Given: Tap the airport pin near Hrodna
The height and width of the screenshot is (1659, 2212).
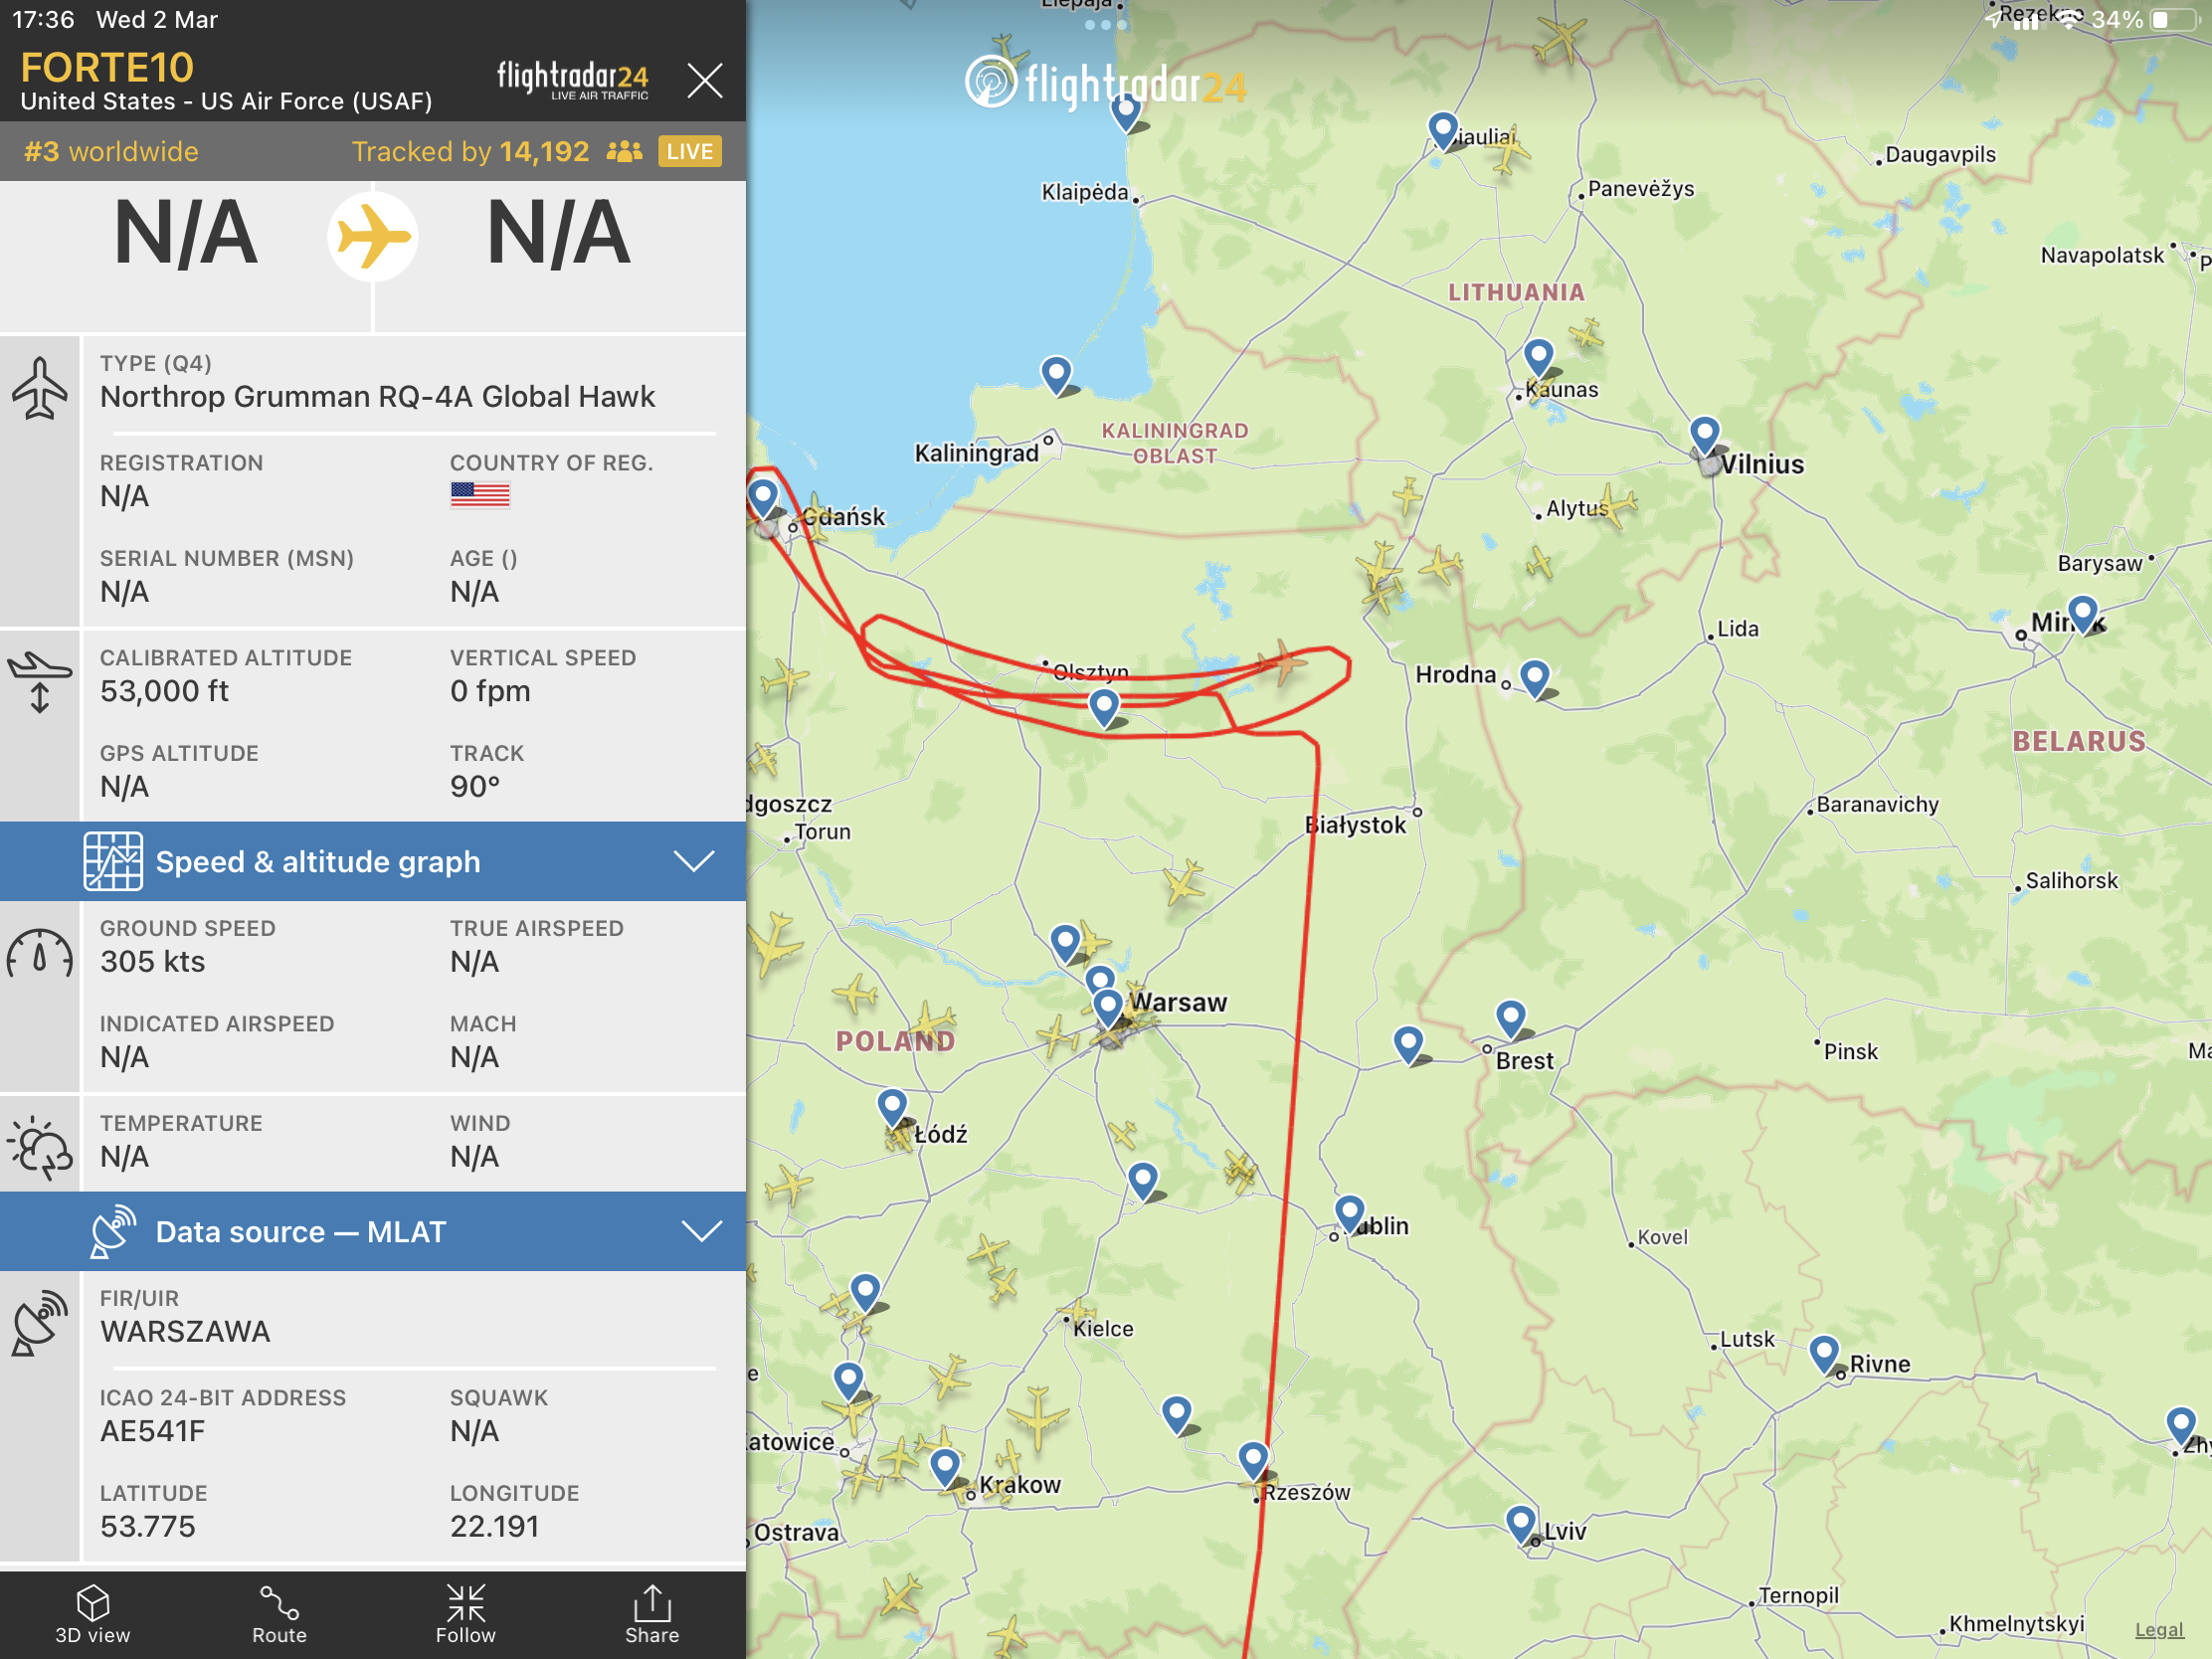Looking at the screenshot, I should point(1535,680).
